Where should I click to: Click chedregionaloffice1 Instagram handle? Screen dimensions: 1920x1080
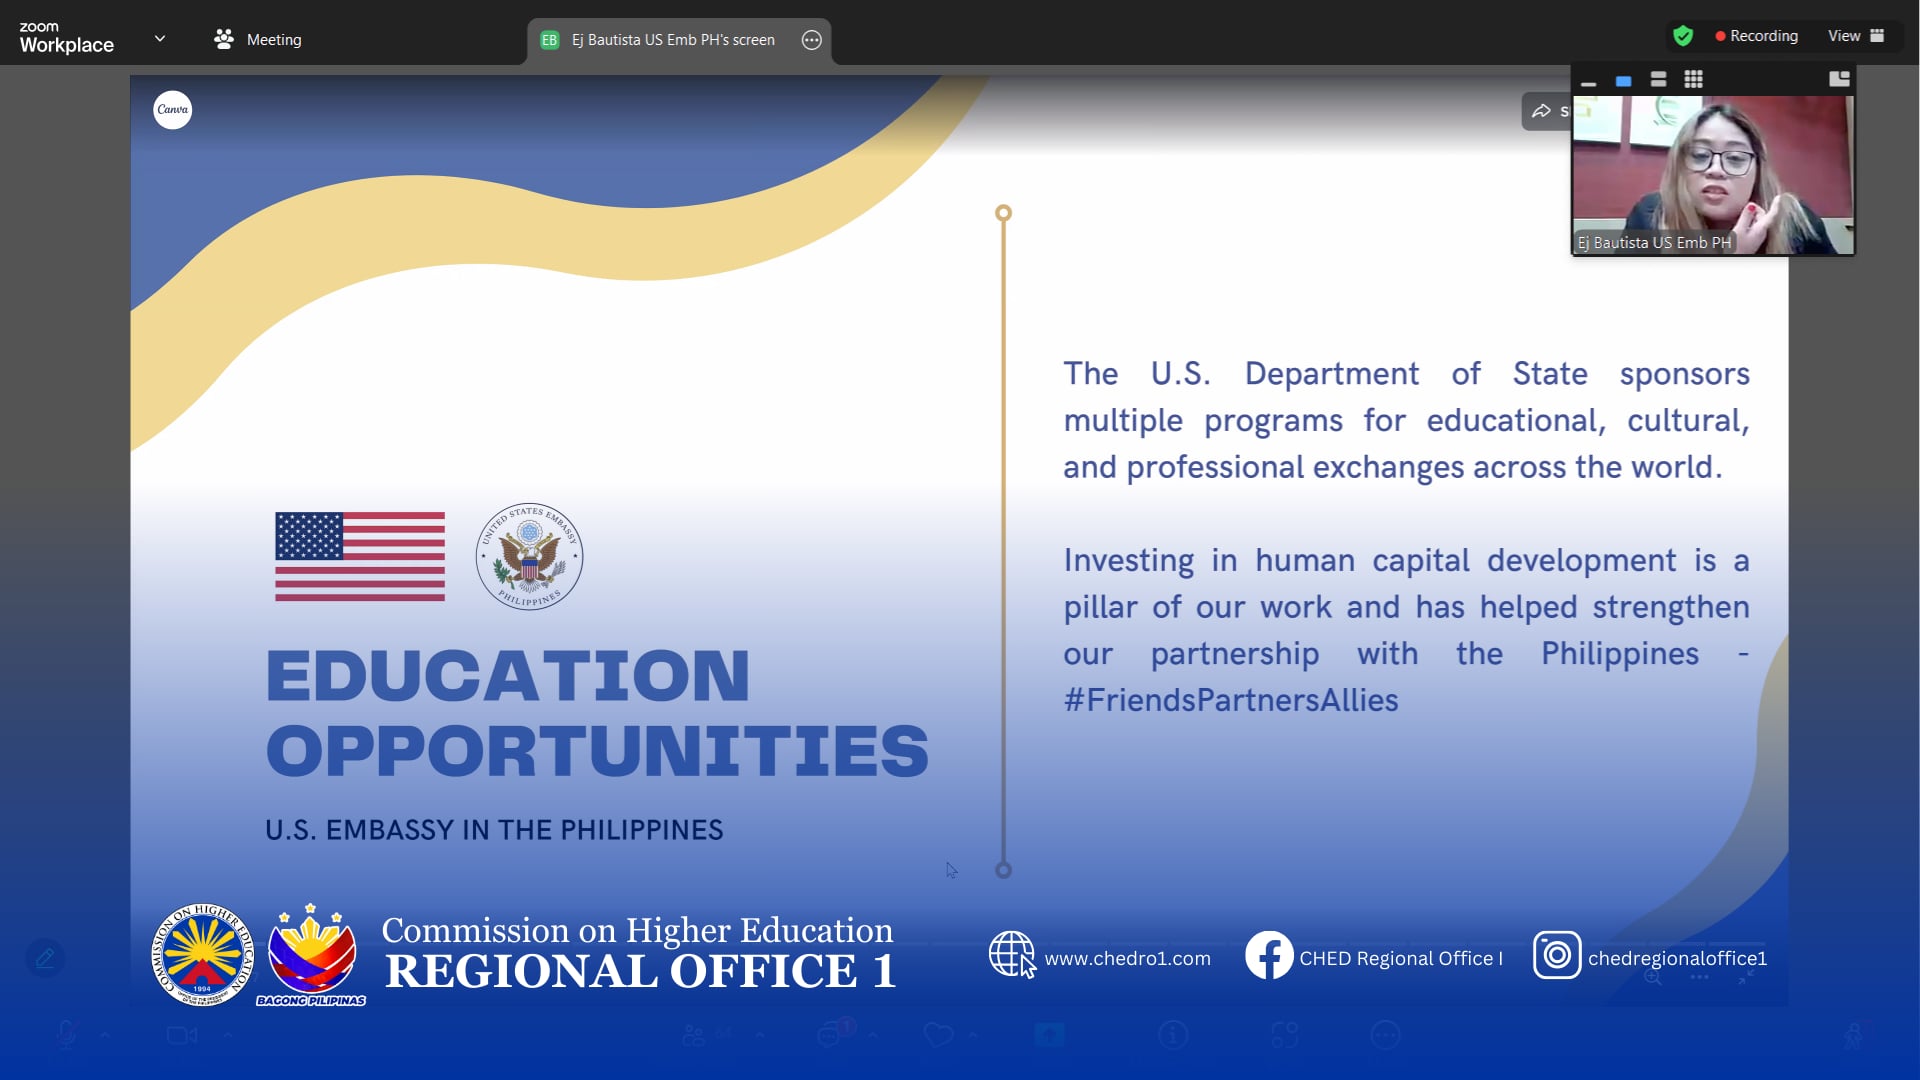(1677, 958)
